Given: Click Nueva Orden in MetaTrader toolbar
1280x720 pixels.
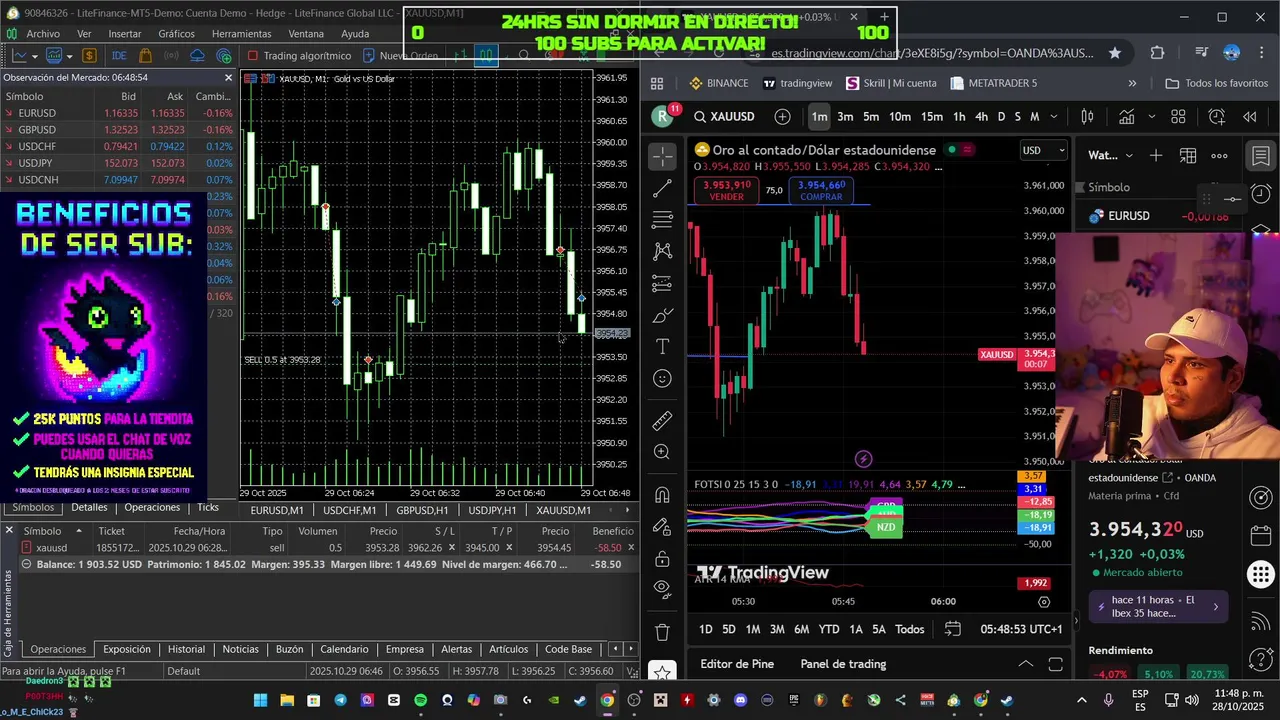Looking at the screenshot, I should coord(400,56).
